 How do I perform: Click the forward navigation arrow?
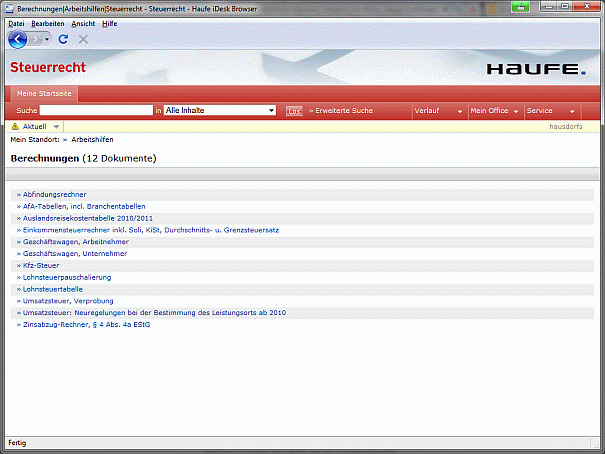36,39
